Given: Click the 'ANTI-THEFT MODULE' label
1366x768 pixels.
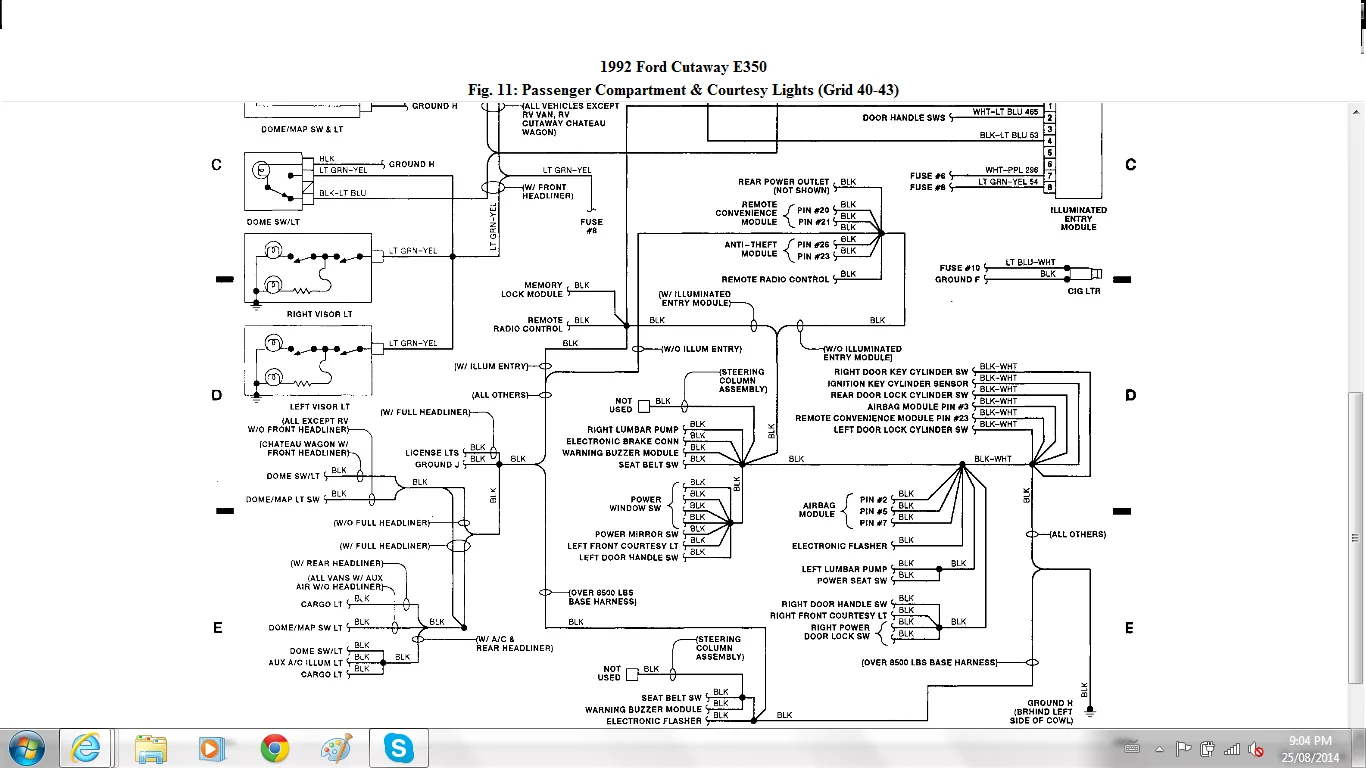Looking at the screenshot, I should point(751,249).
